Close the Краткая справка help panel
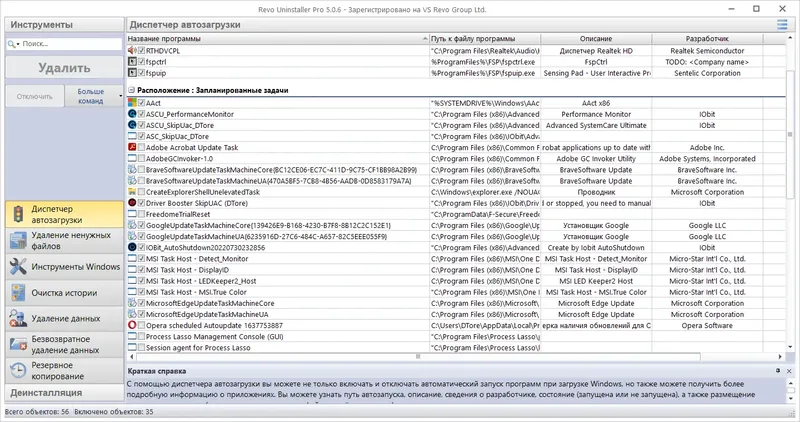The width and height of the screenshot is (800, 422). pyautogui.click(x=789, y=371)
